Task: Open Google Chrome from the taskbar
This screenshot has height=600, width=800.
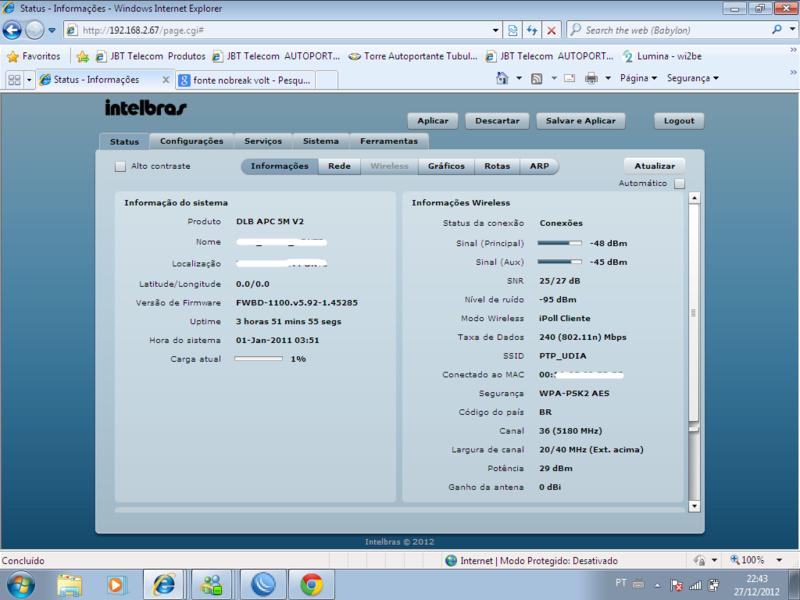Action: click(311, 585)
